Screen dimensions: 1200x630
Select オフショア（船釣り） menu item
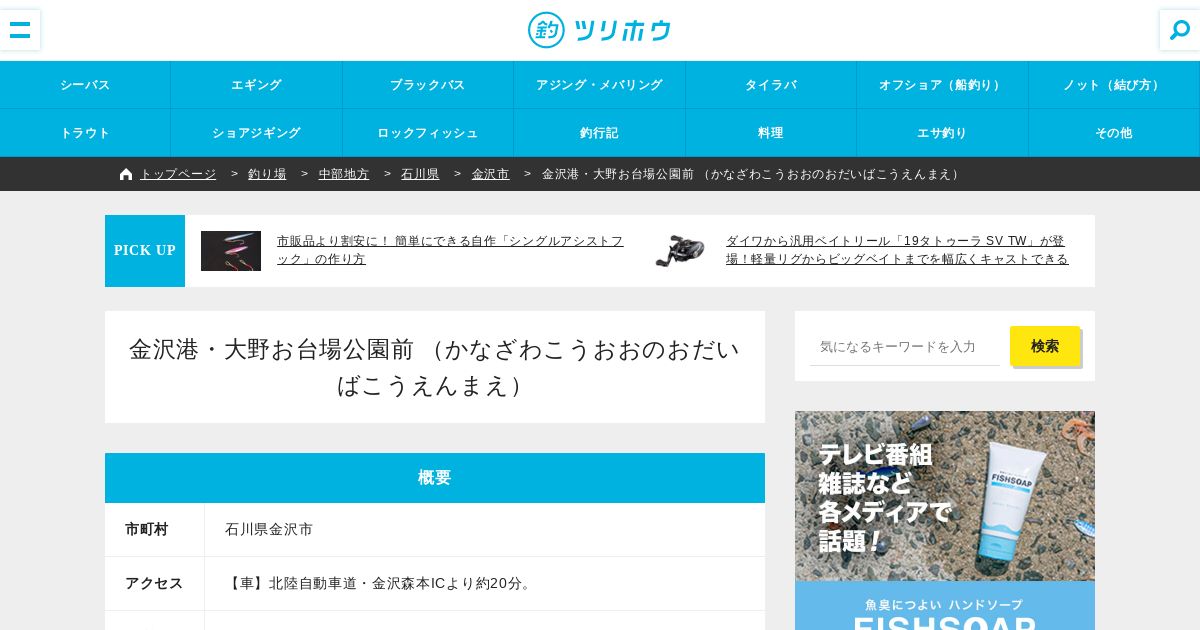click(x=943, y=85)
